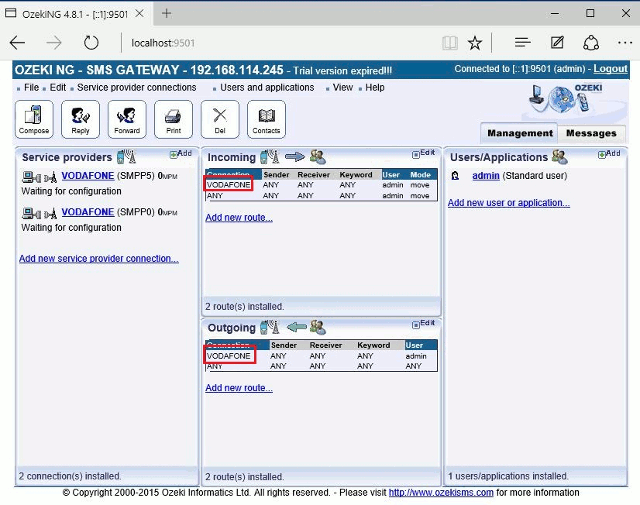Click Add new service provider connection

click(99, 259)
